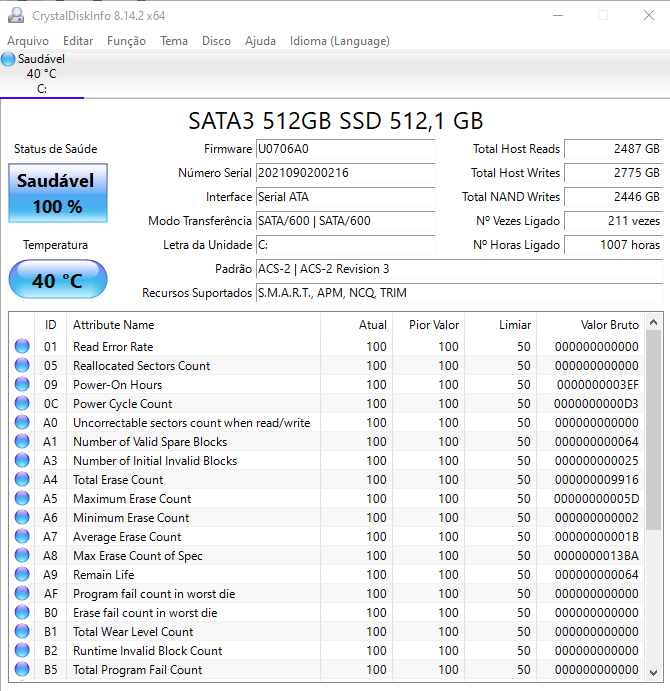
Task: Click the scroll down arrow of attribute list
Action: 654,672
